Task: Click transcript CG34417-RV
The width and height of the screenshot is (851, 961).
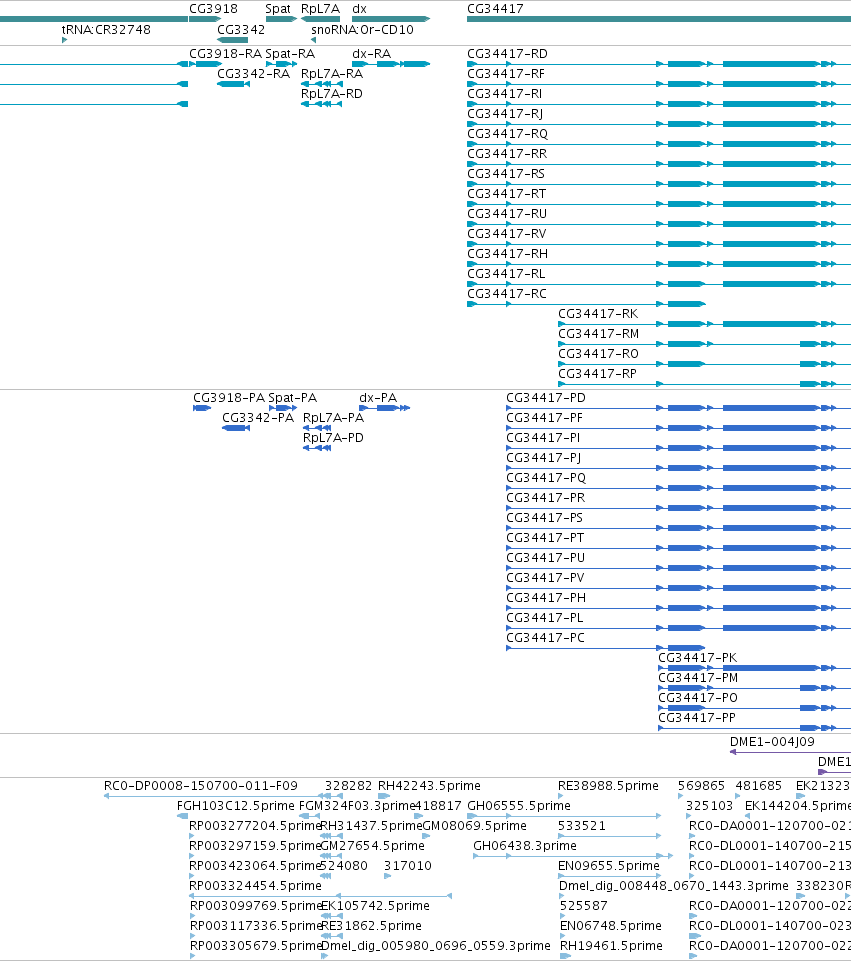Action: coord(507,234)
